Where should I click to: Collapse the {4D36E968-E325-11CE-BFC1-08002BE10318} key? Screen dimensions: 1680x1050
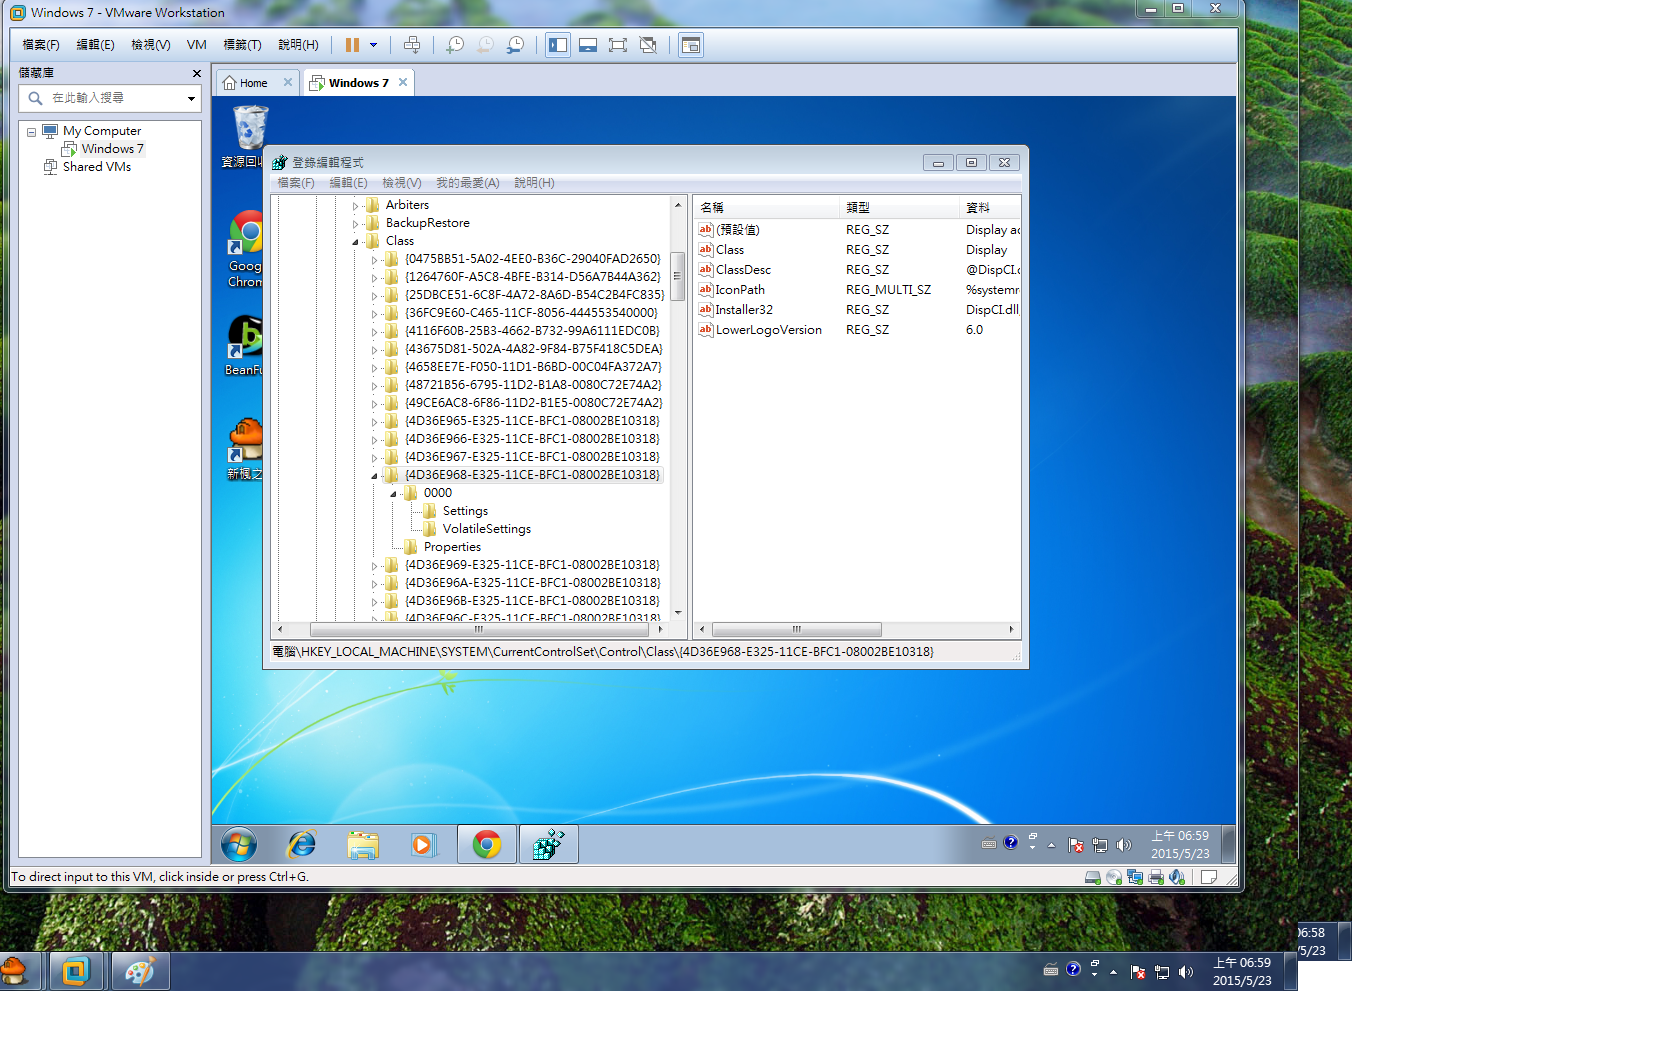374,476
